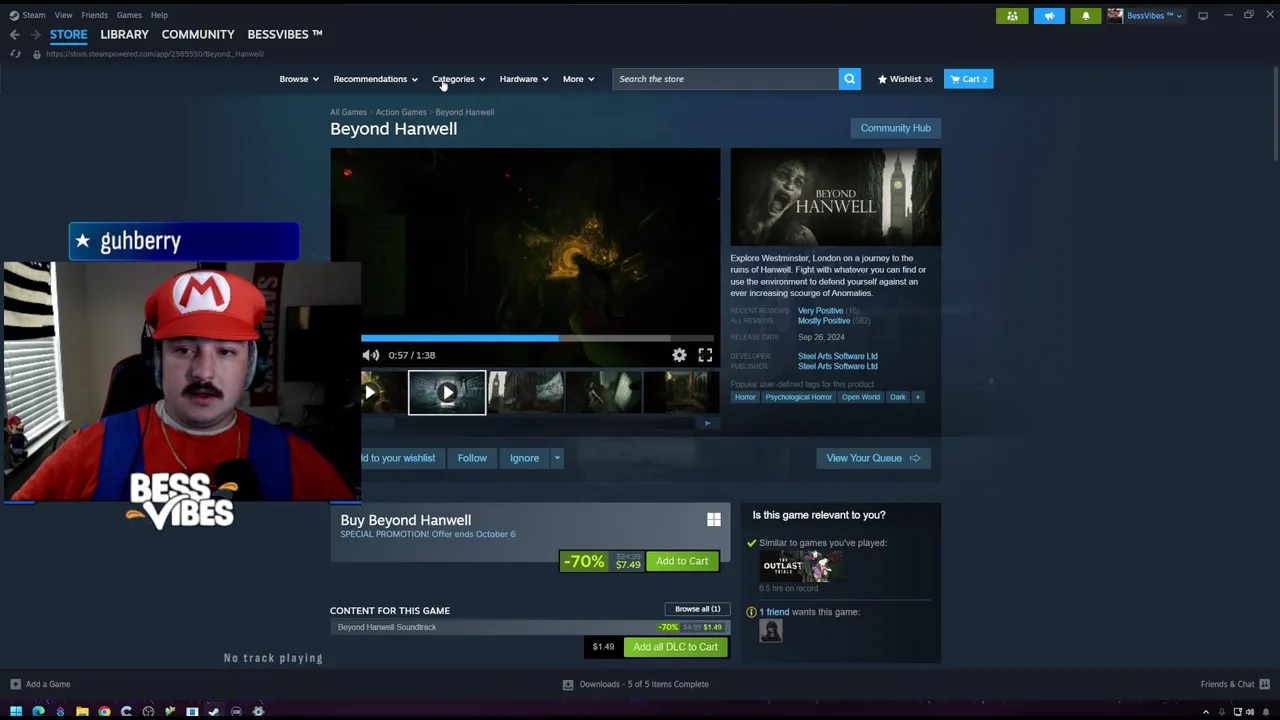Screen dimensions: 1280x720
Task: Click the Downloads icon in bottom bar
Action: [568, 684]
